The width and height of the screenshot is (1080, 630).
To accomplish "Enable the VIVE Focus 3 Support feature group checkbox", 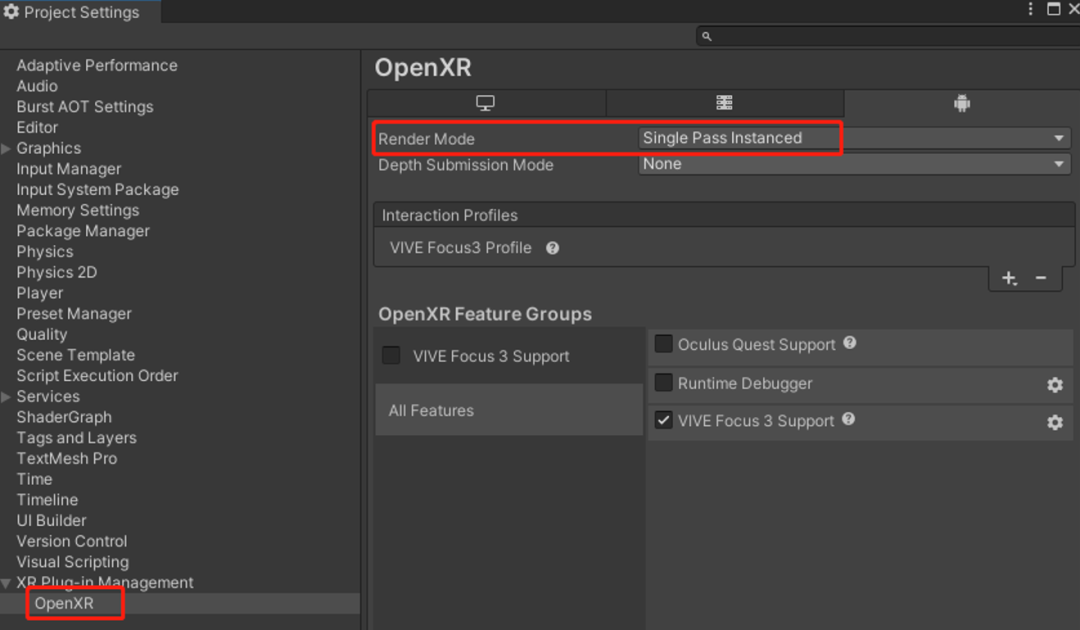I will pos(391,355).
